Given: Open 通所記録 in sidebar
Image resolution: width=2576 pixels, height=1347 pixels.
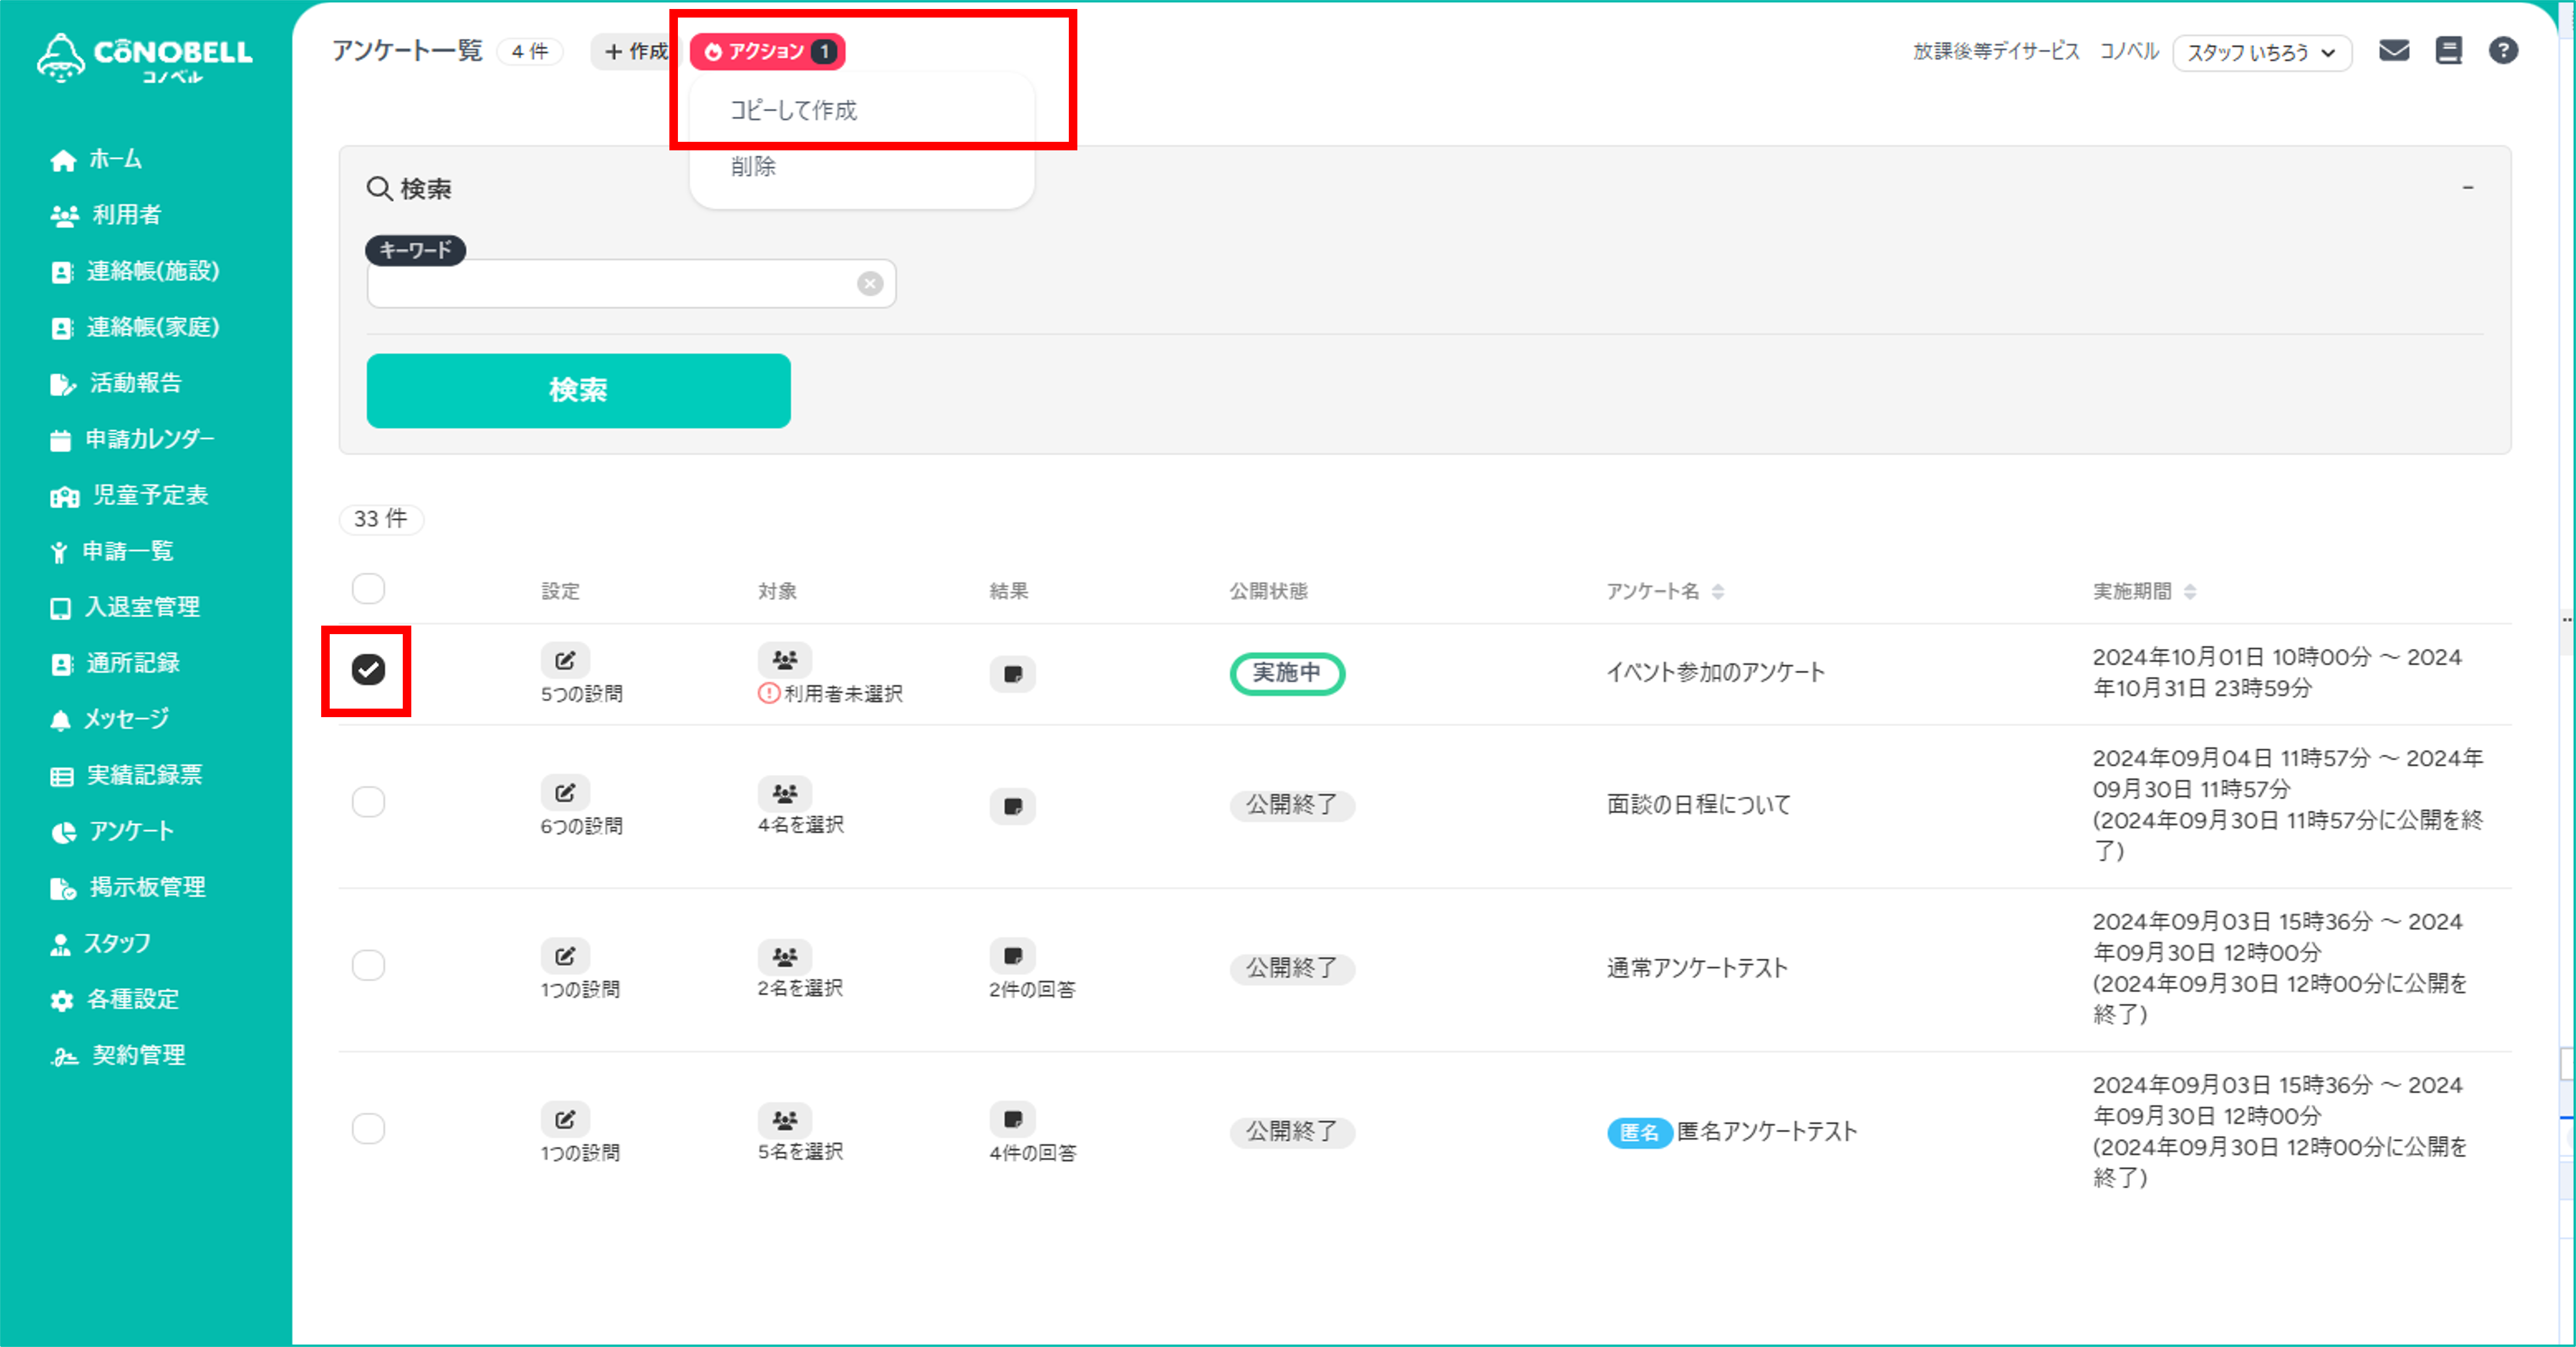Looking at the screenshot, I should [115, 663].
